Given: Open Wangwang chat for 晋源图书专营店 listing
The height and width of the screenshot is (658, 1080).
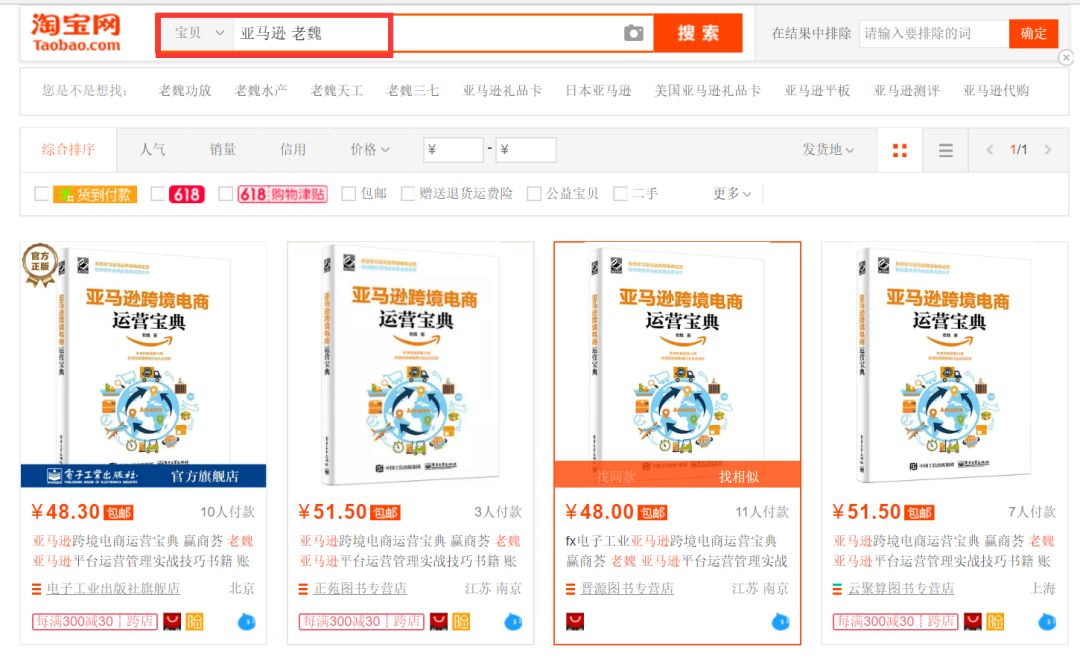Looking at the screenshot, I should [780, 622].
